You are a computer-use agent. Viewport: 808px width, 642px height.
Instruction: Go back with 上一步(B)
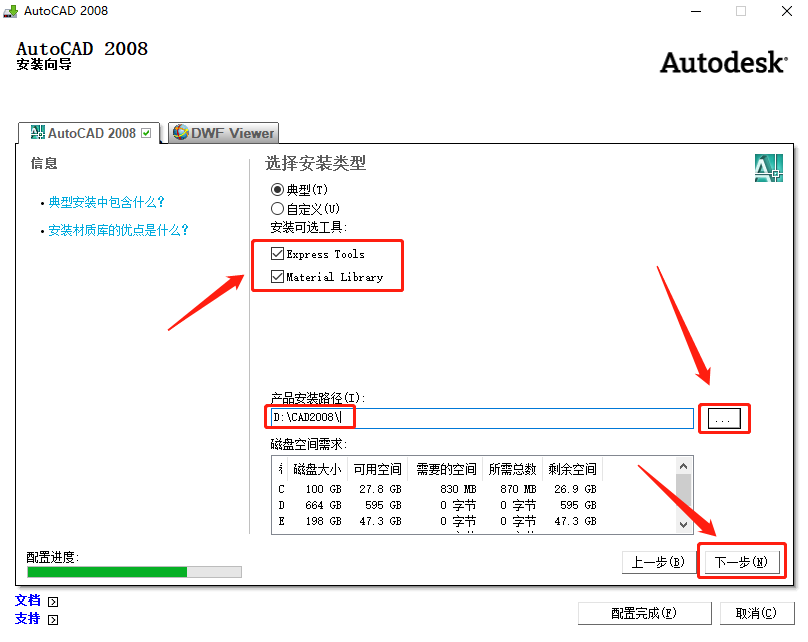pyautogui.click(x=658, y=562)
